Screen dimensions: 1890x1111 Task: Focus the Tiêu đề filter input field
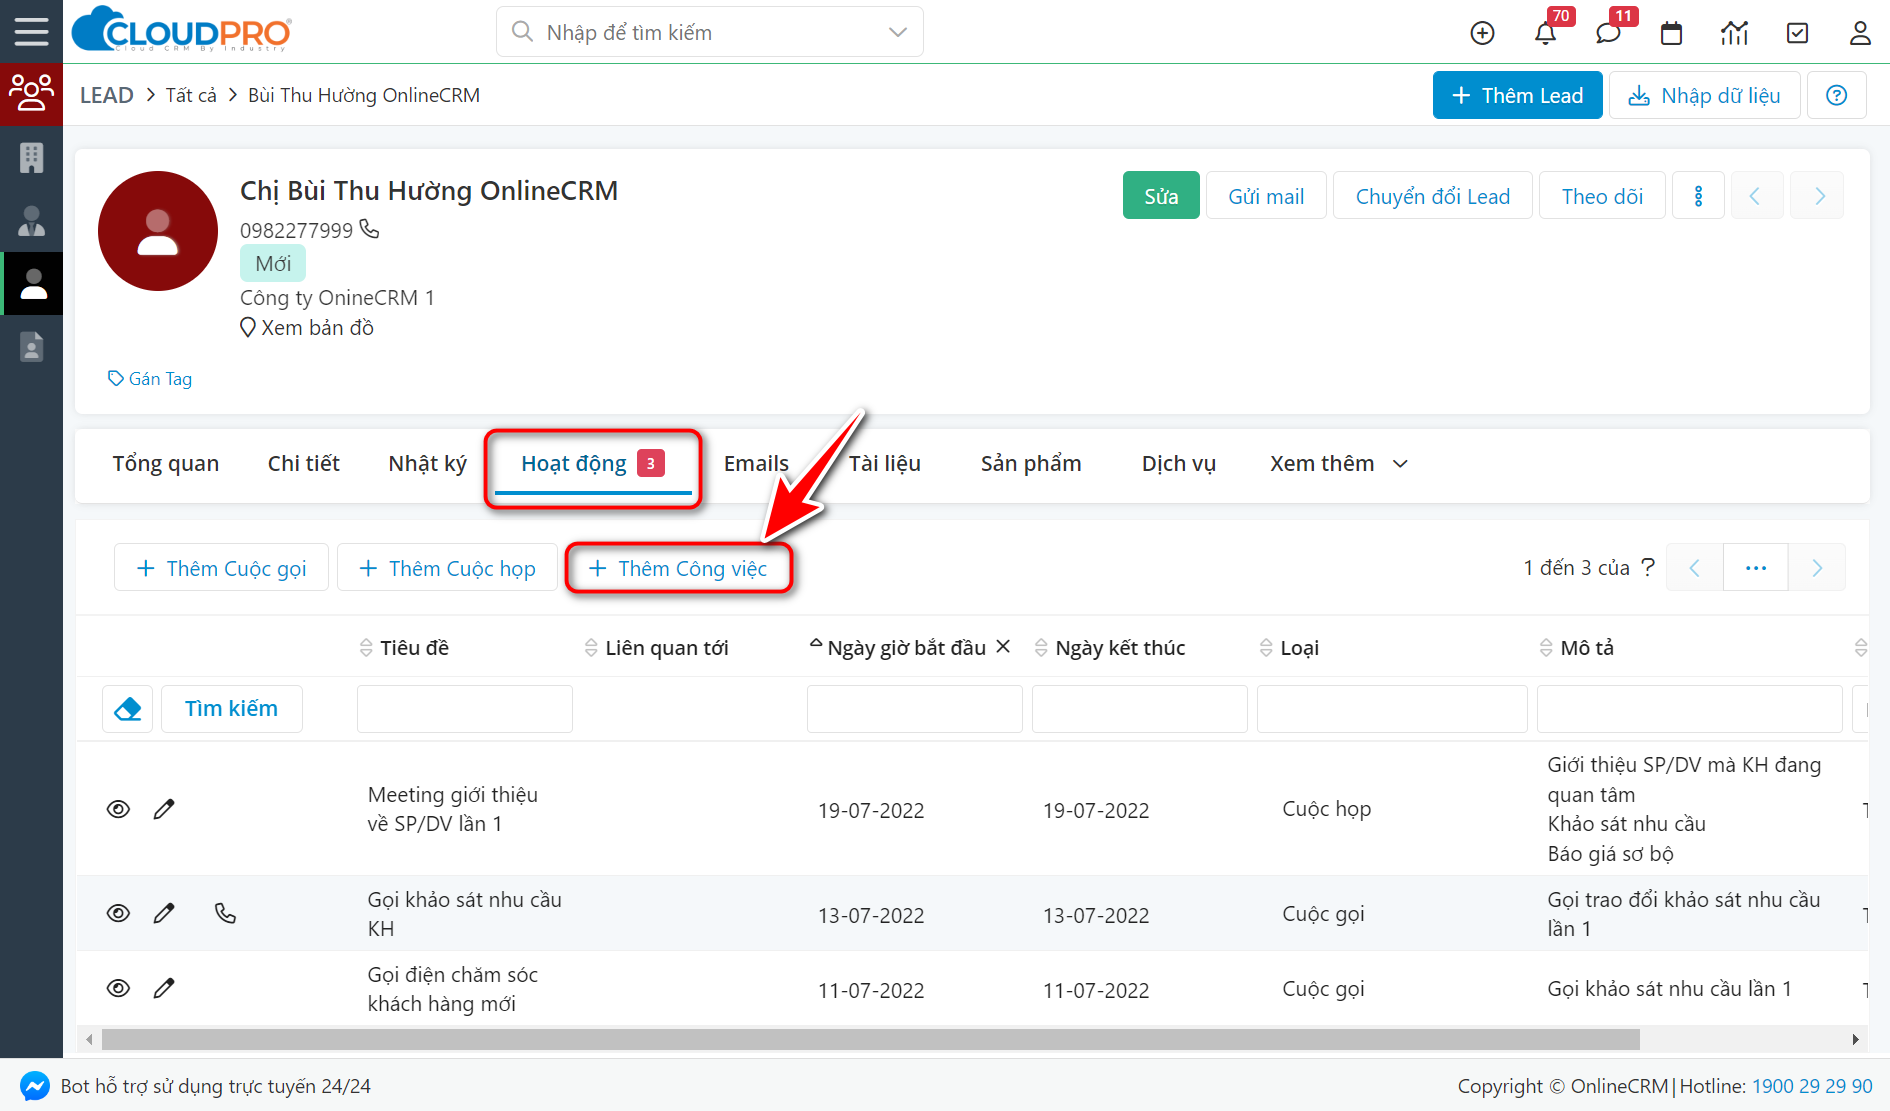465,709
